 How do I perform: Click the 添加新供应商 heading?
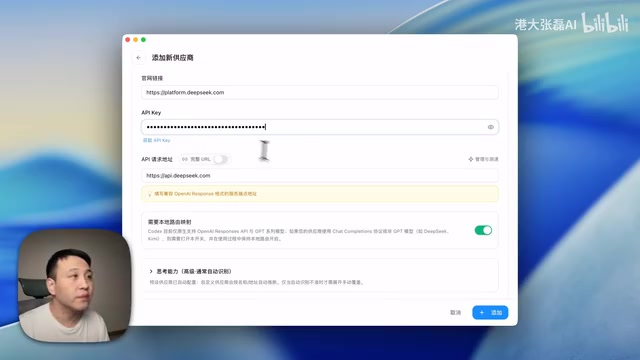173,58
